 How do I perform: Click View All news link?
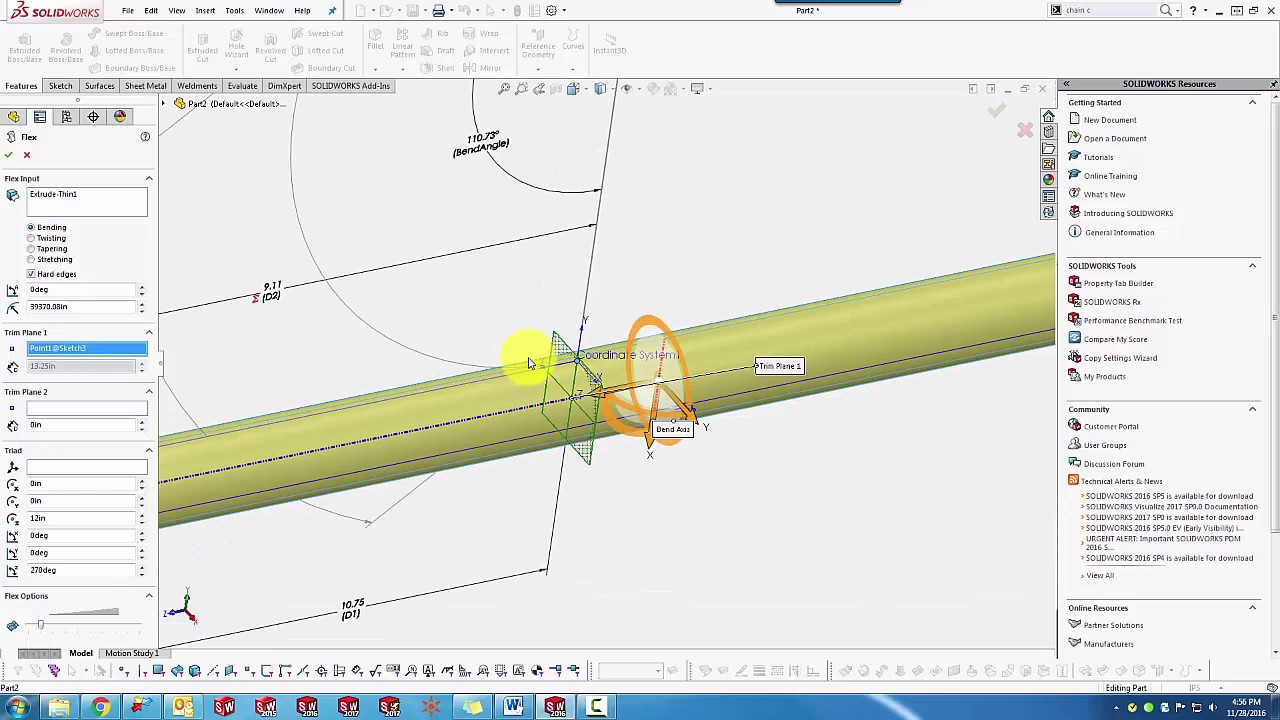pos(1100,575)
